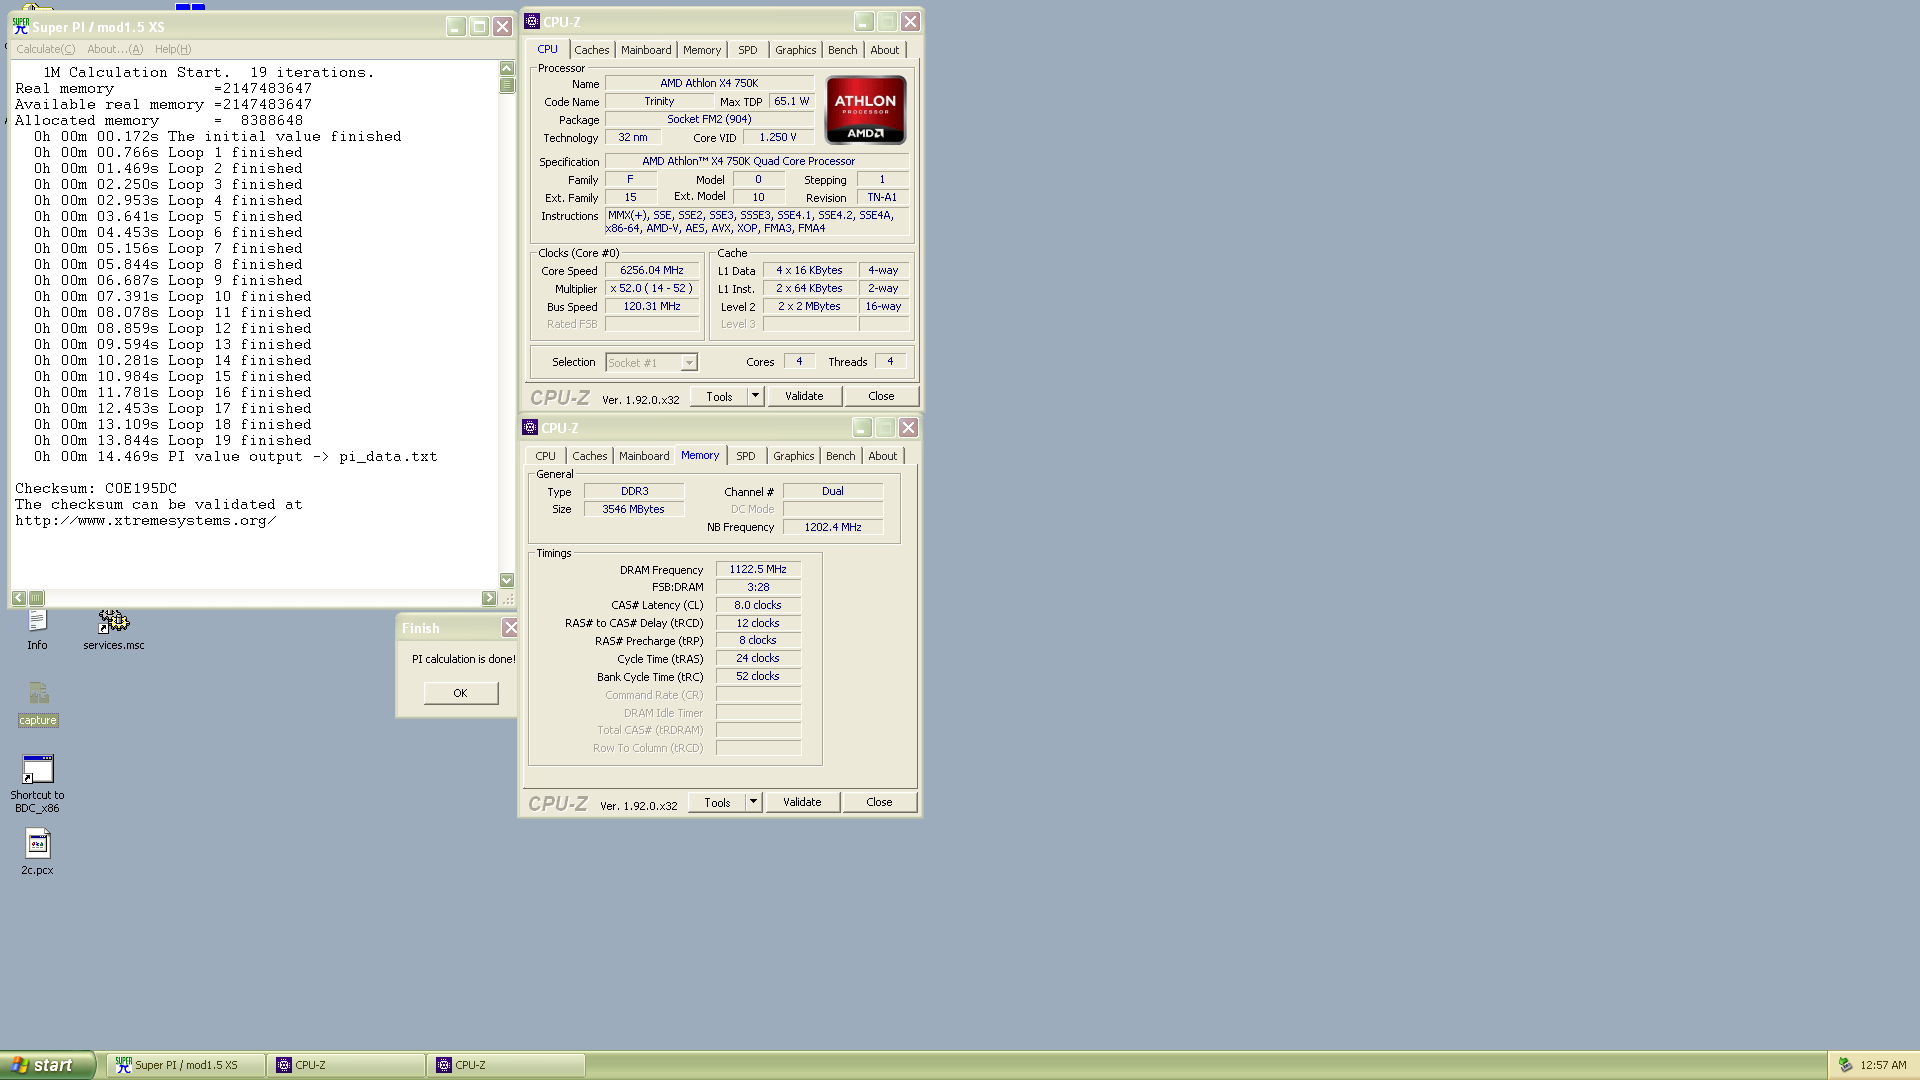
Task: Open Mainboard tab in bottom CPU-Z
Action: (x=644, y=456)
